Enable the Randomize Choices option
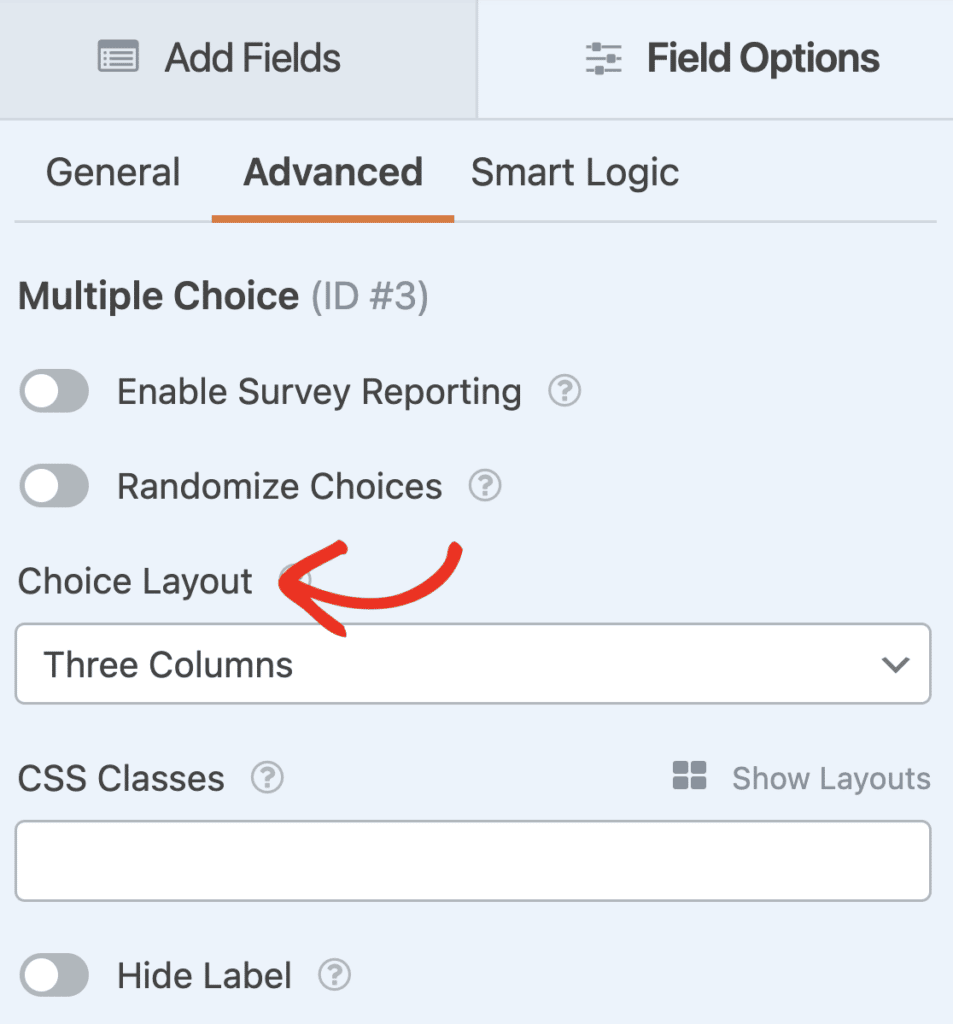 click(x=54, y=486)
